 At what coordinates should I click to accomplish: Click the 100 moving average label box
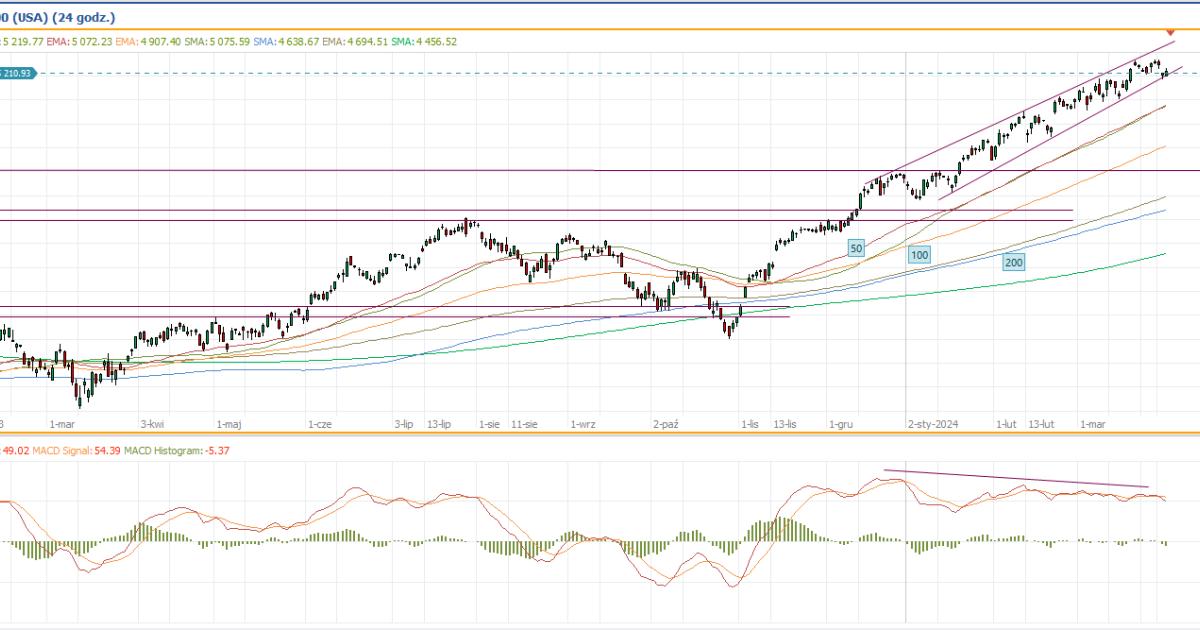(920, 255)
